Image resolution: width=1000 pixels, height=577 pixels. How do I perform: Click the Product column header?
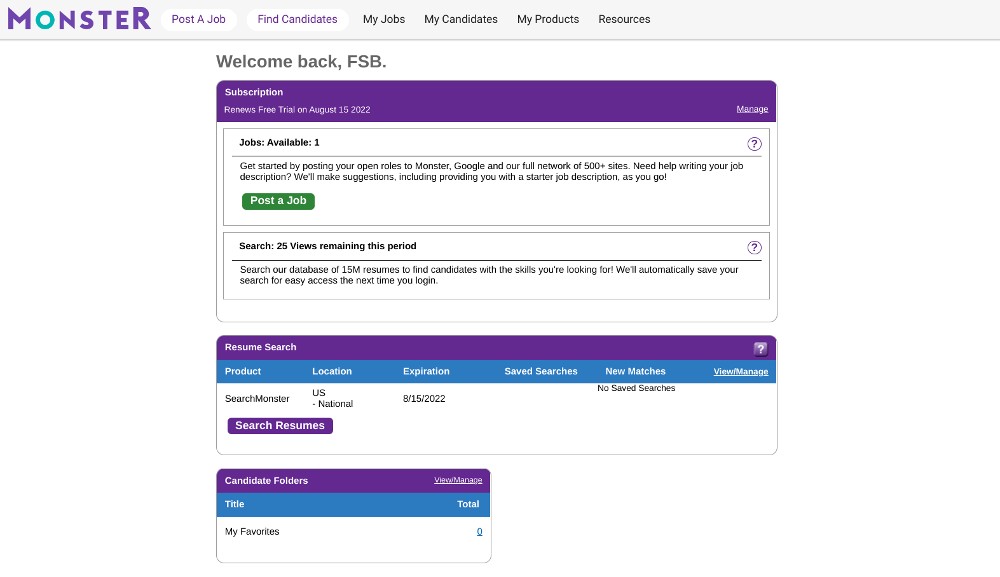click(242, 371)
